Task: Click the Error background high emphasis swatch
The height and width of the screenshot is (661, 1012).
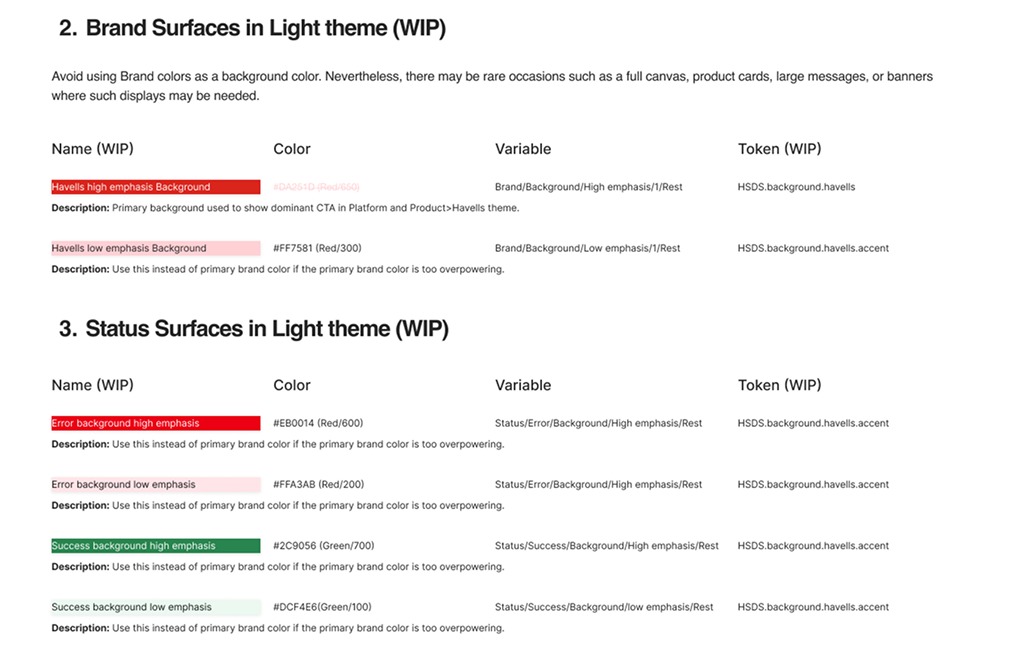Action: click(156, 423)
